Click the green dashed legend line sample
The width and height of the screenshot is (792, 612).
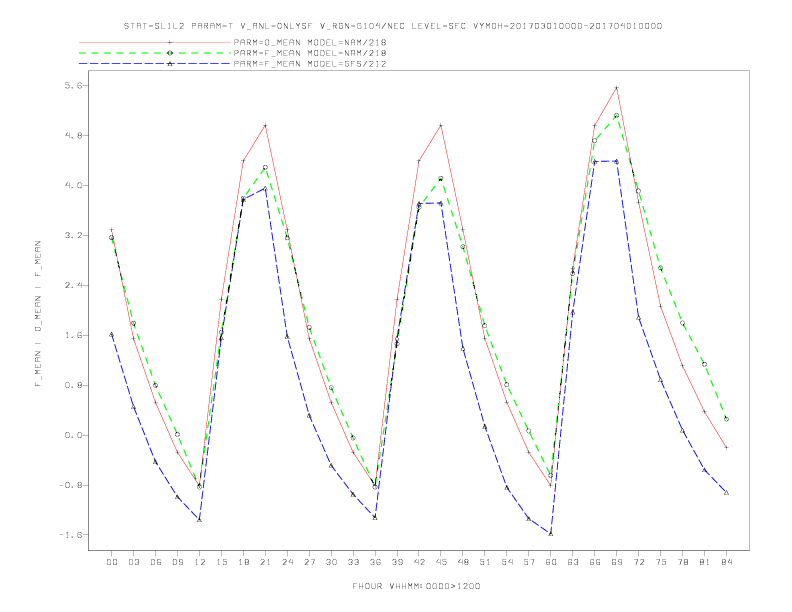point(155,53)
